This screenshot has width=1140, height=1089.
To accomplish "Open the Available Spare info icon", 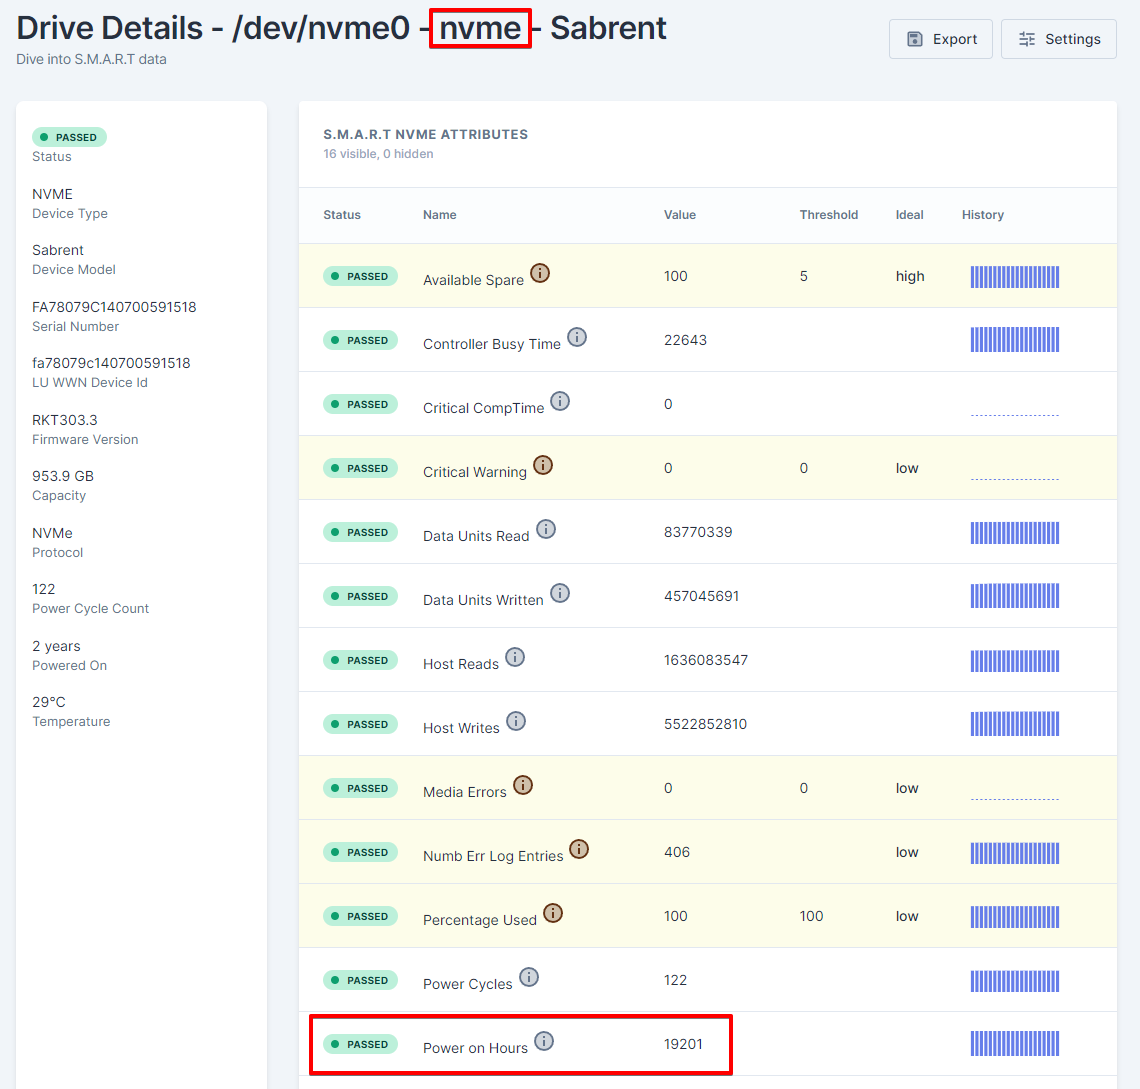I will point(540,272).
